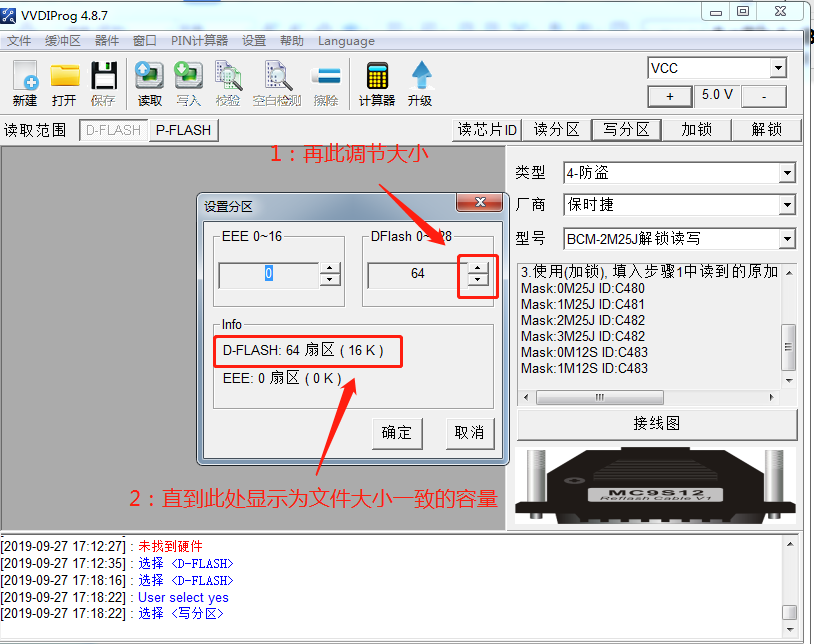This screenshot has width=814, height=644.
Task: Click the 擦除 (Erase) toolbar icon
Action: tap(326, 83)
